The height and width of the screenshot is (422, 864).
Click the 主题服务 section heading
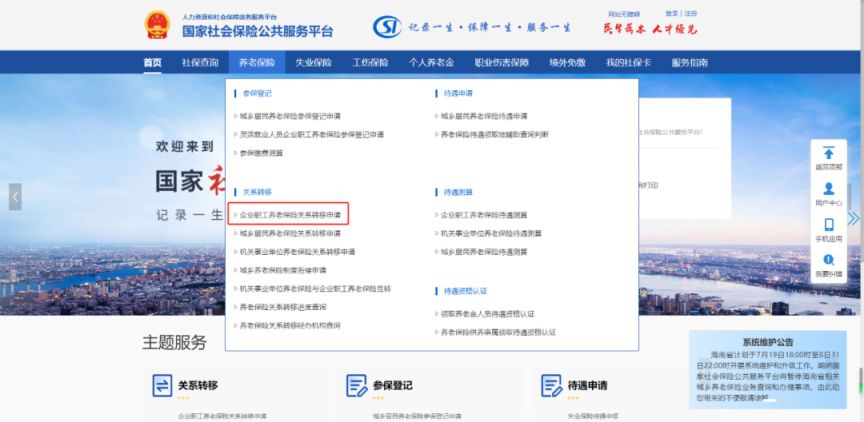174,343
